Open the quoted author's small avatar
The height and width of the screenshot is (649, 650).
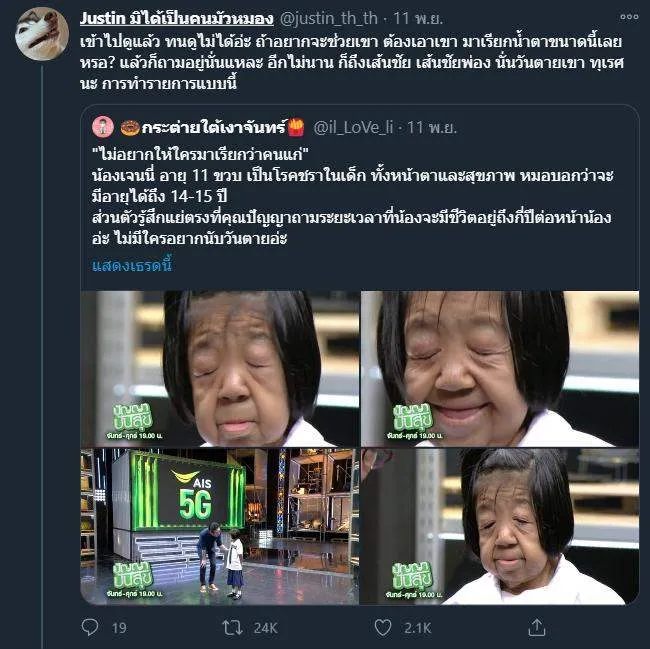pos(103,127)
